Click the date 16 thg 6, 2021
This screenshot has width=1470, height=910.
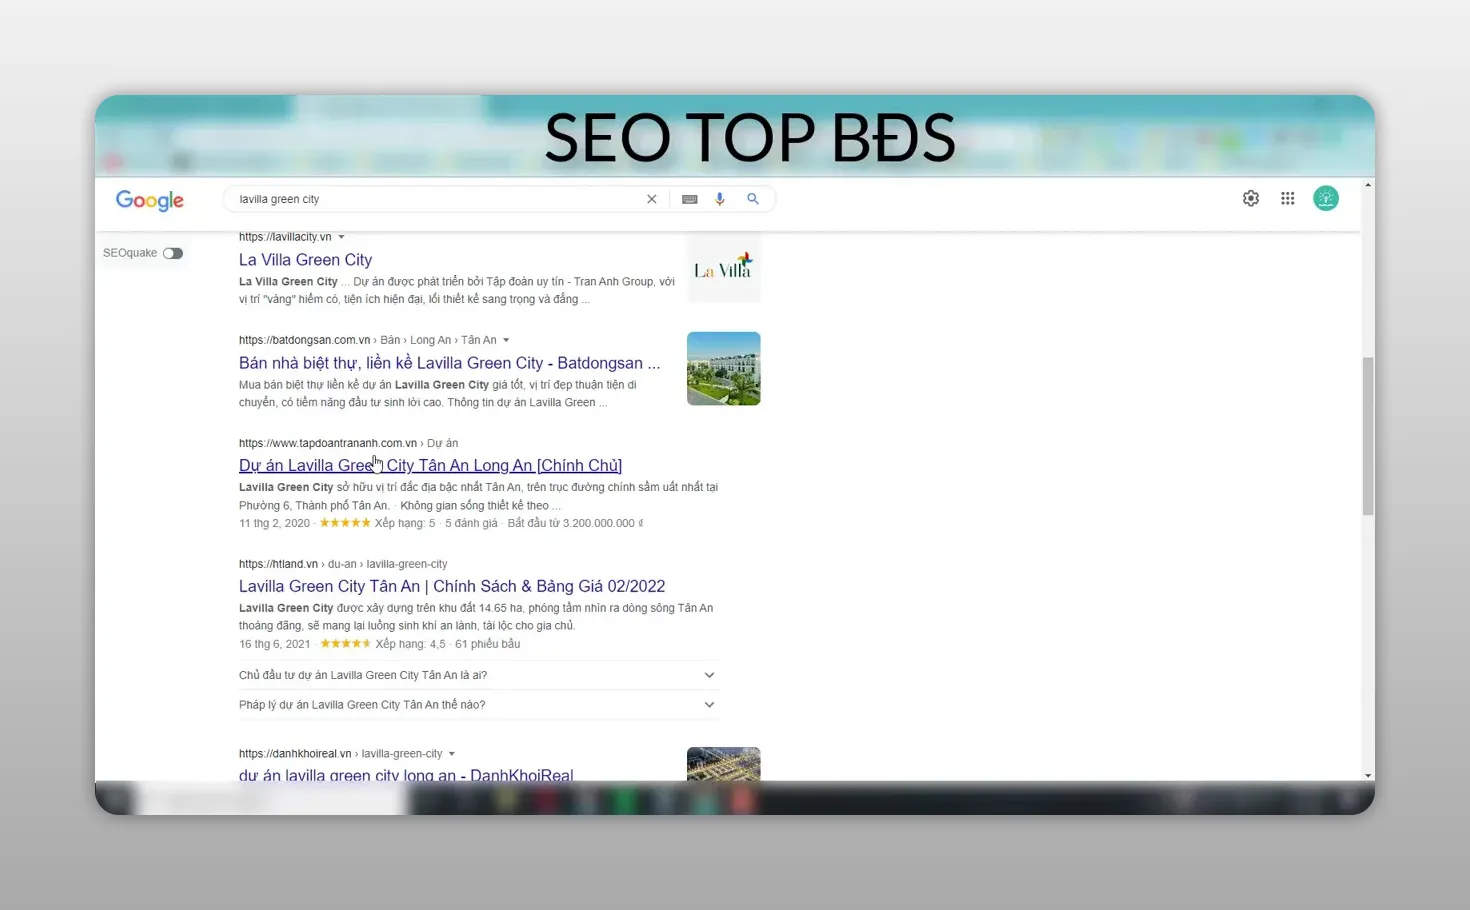pyautogui.click(x=275, y=644)
